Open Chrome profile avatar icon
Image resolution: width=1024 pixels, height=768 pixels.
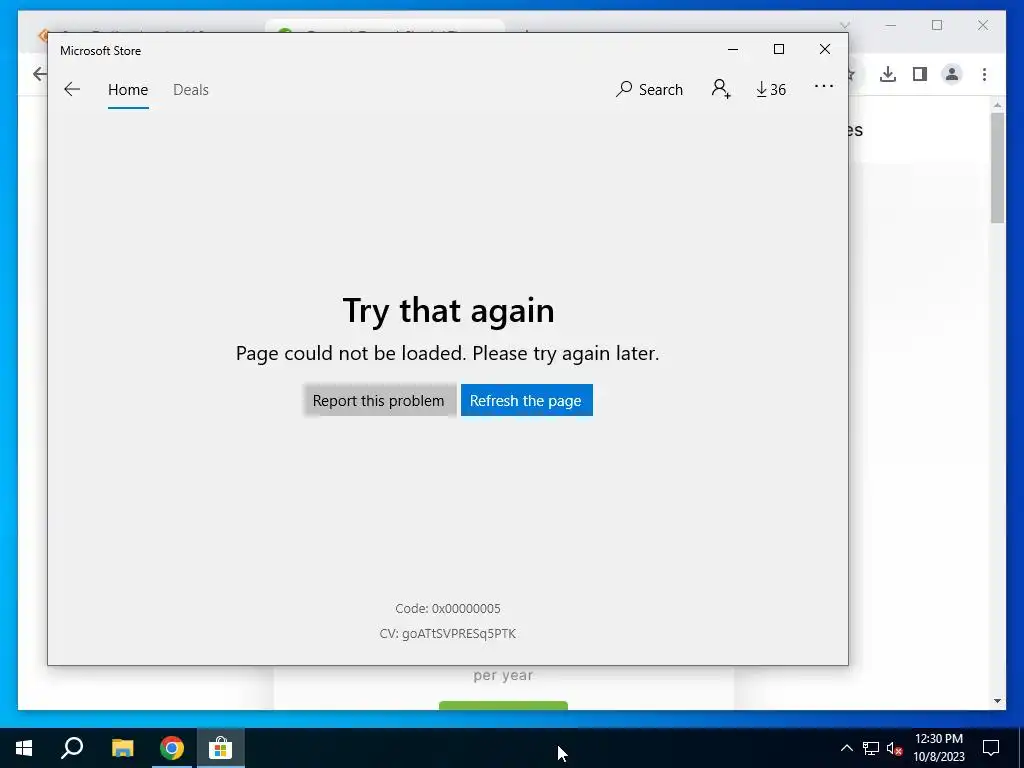tap(952, 74)
